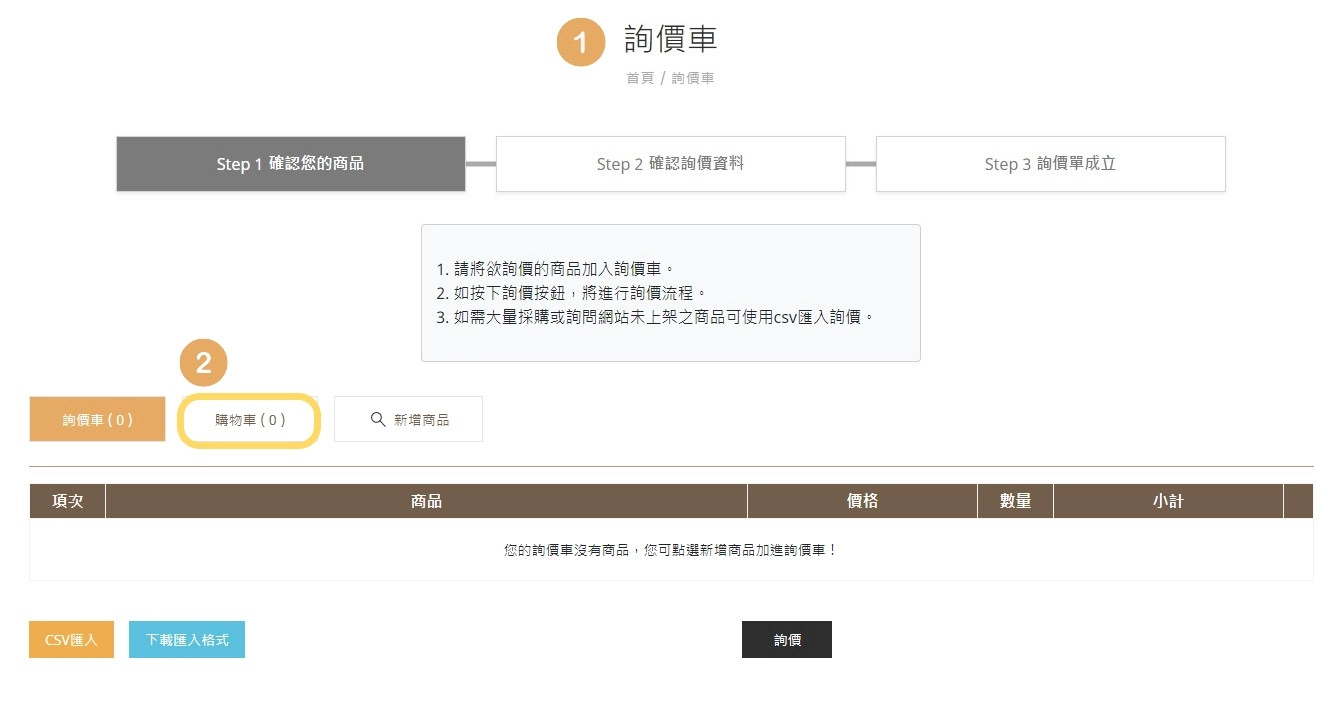Expand the Step 2 確認詢價資料 section
Viewport: 1343px width, 724px height.
[671, 163]
